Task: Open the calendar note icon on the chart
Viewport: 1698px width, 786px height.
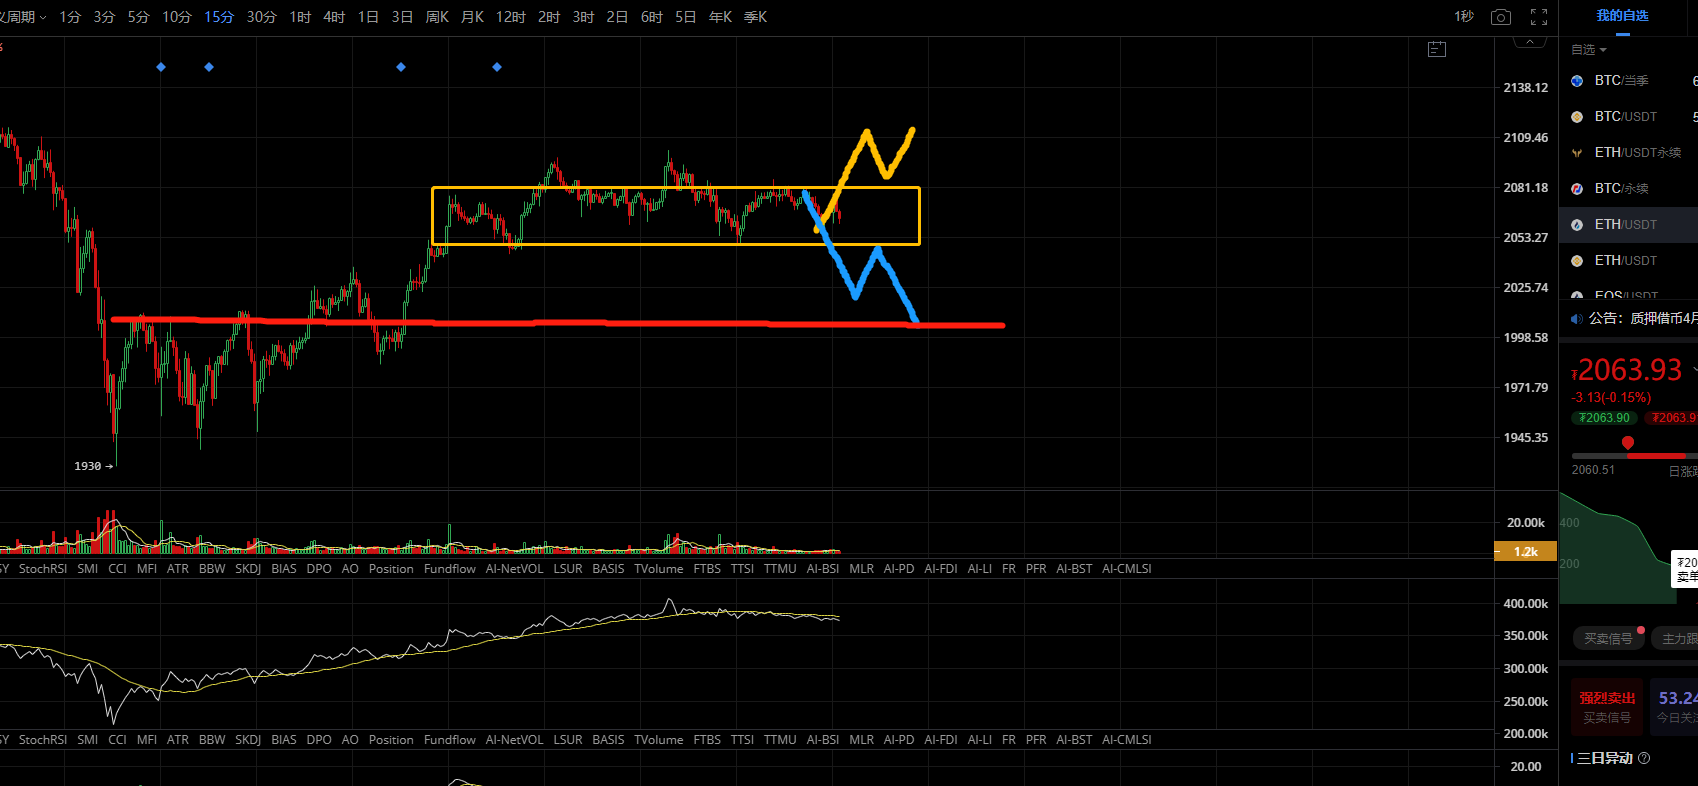Action: 1437,49
